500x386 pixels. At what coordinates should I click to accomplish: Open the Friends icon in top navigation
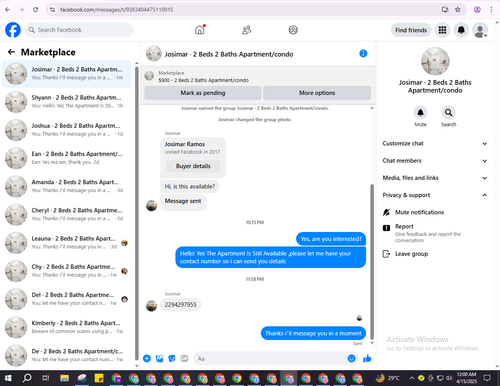[x=246, y=30]
